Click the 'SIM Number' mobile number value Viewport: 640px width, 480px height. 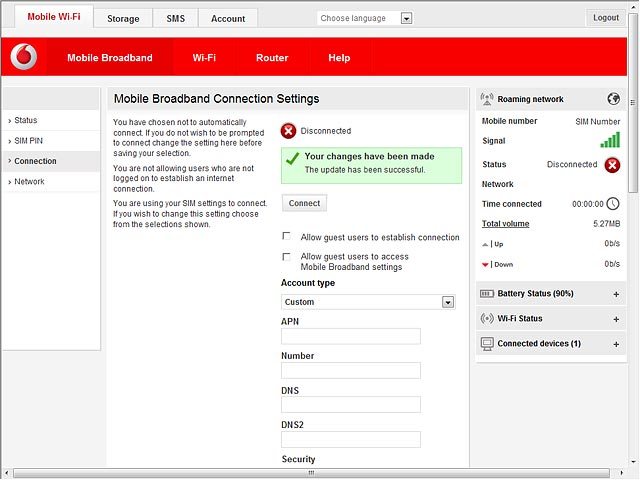click(x=598, y=121)
